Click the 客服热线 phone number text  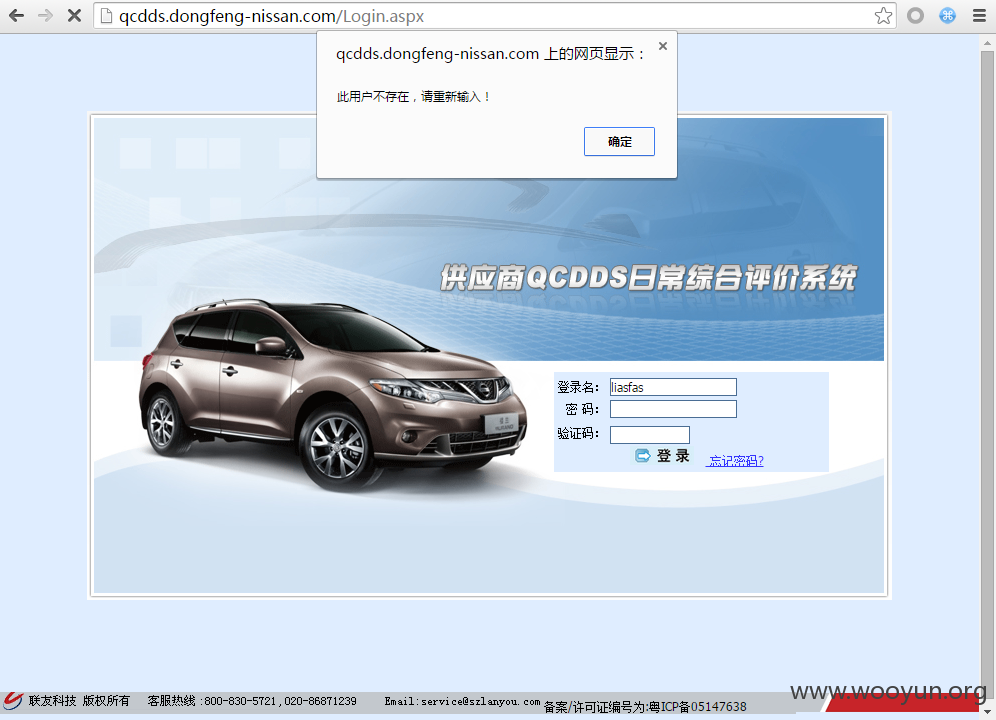pyautogui.click(x=252, y=701)
